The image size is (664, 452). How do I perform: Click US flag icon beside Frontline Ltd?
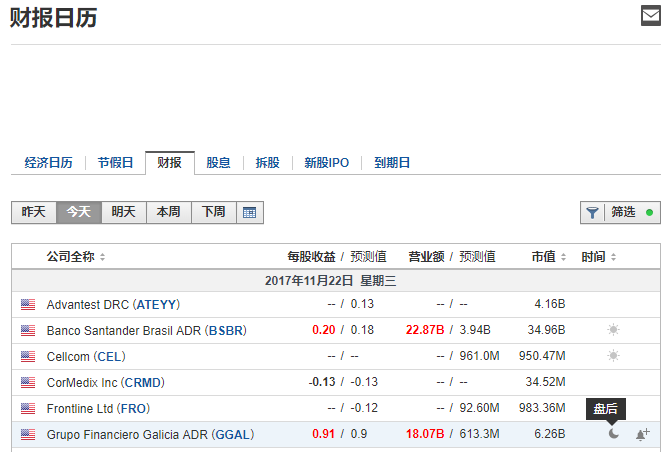pos(28,408)
